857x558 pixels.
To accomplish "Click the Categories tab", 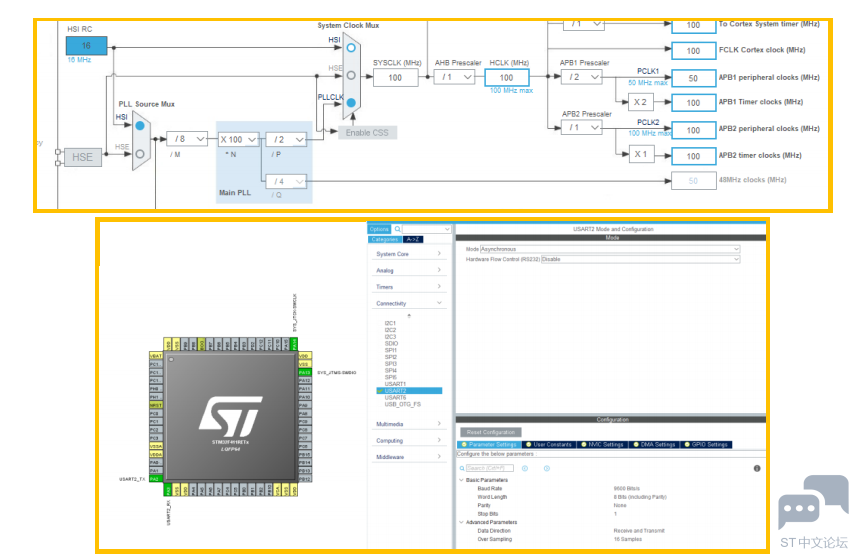I will coord(385,239).
